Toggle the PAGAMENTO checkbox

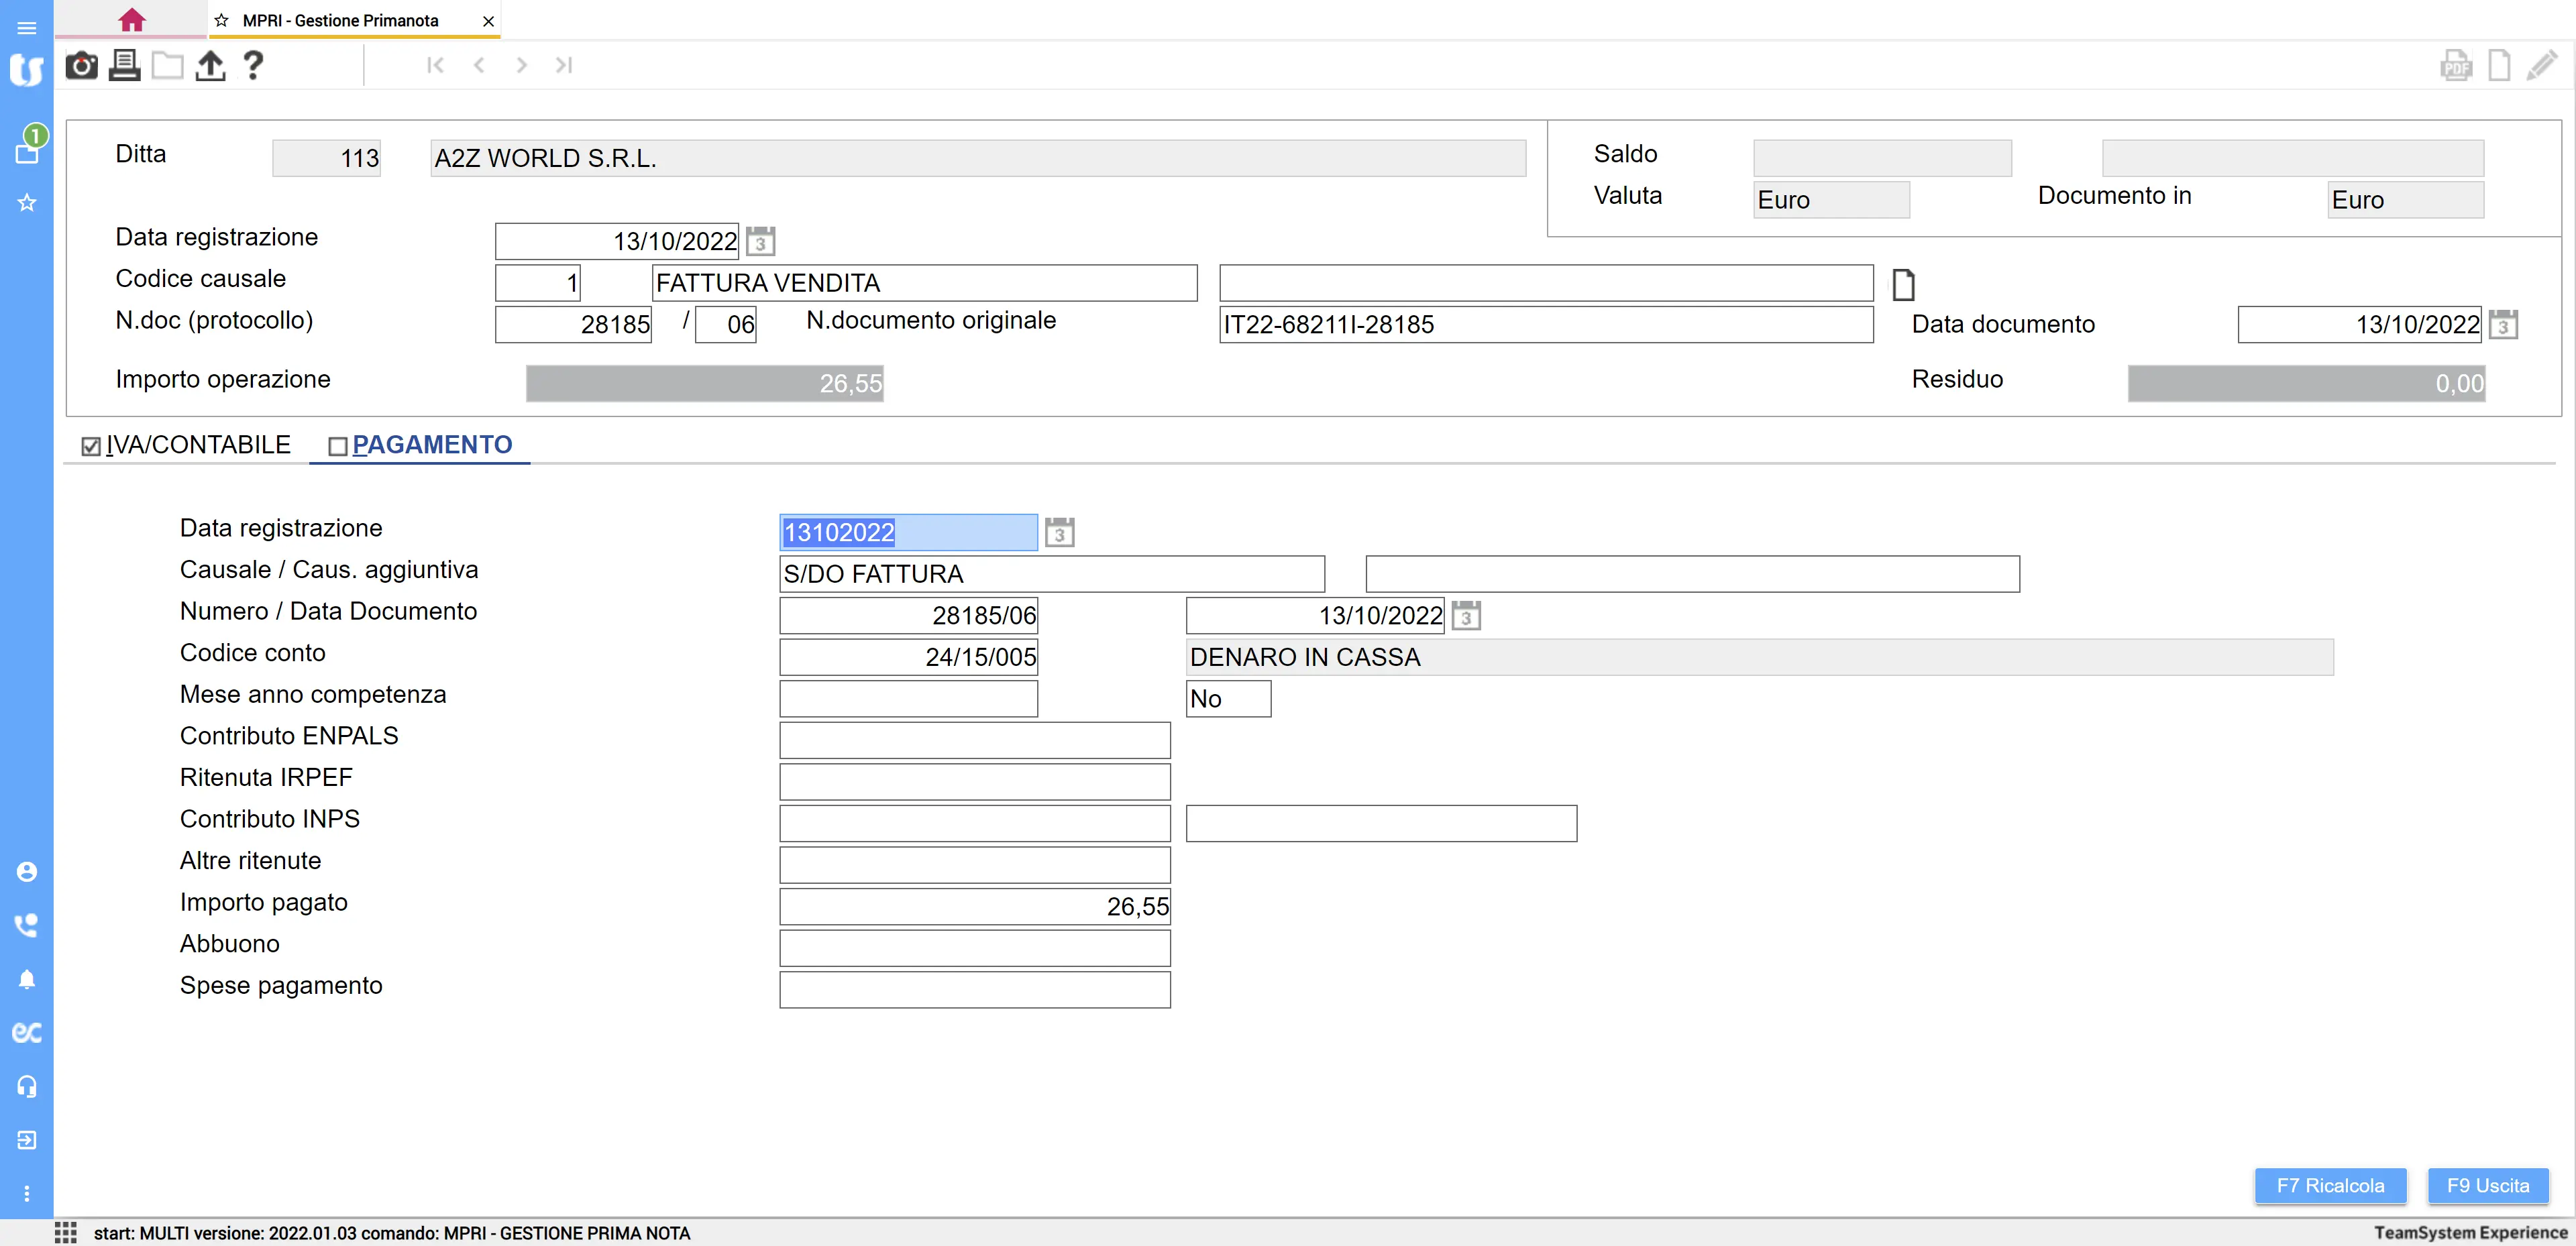pyautogui.click(x=338, y=446)
